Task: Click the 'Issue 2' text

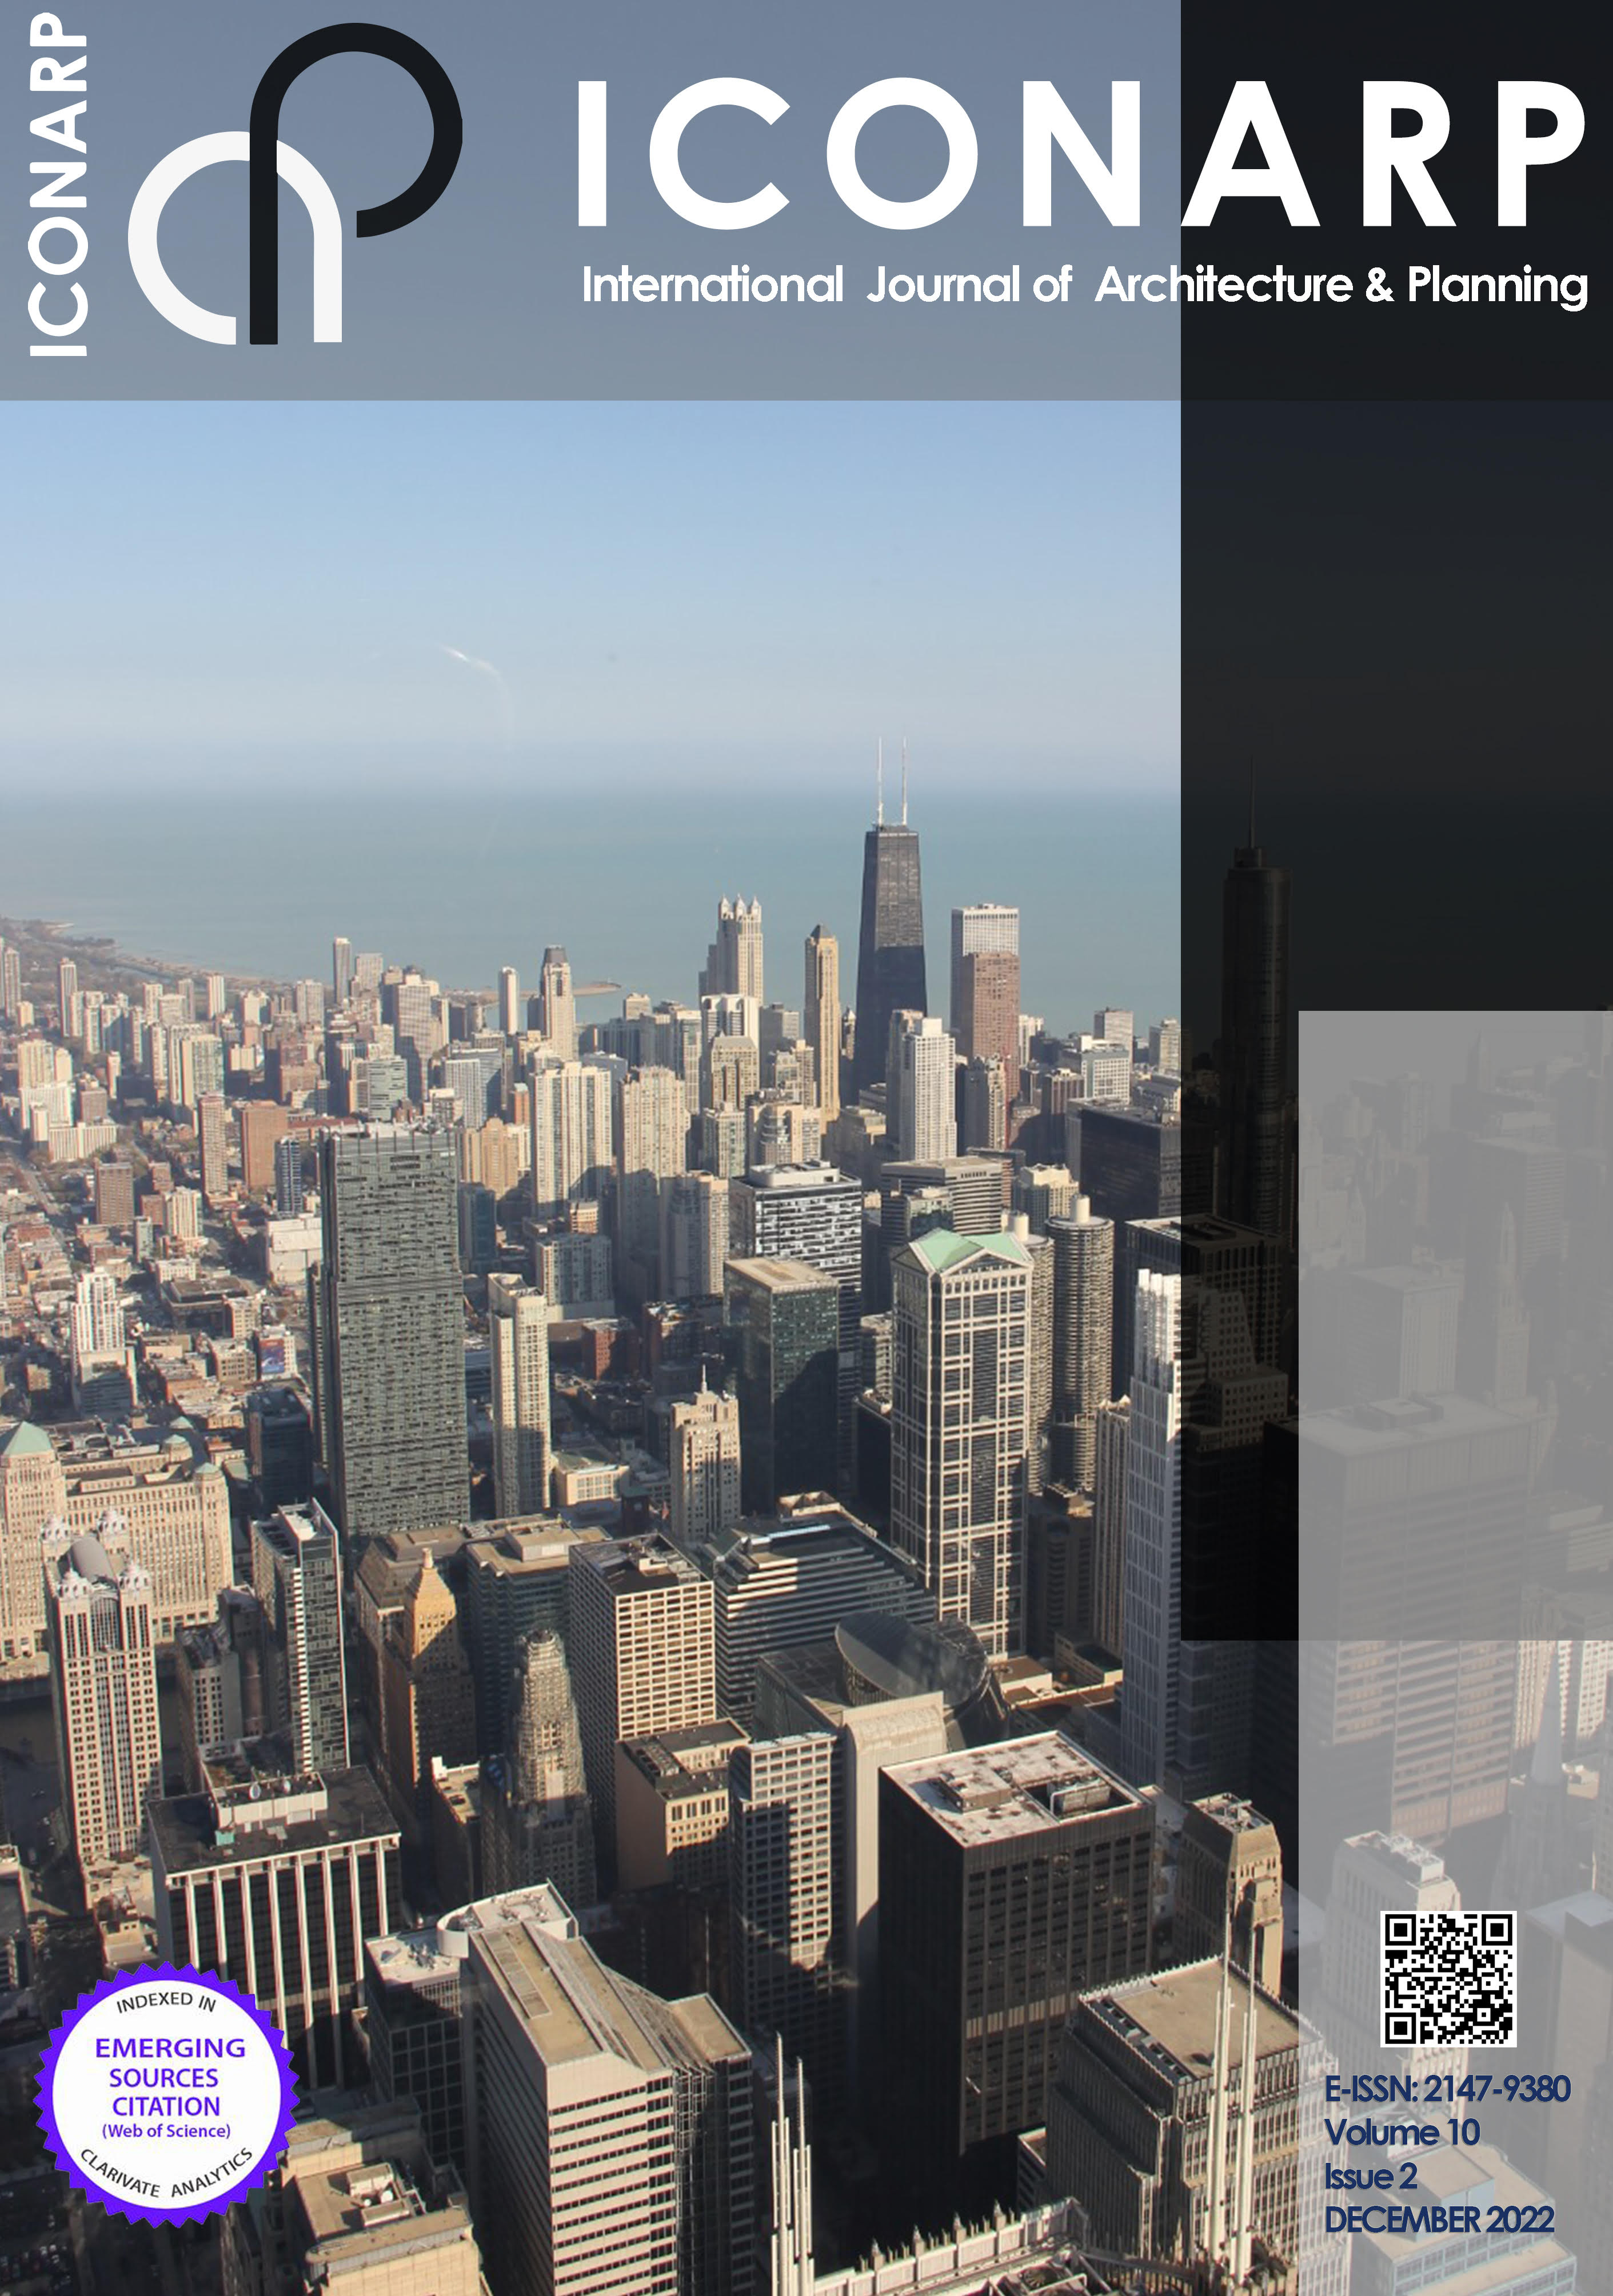Action: pos(1370,2176)
